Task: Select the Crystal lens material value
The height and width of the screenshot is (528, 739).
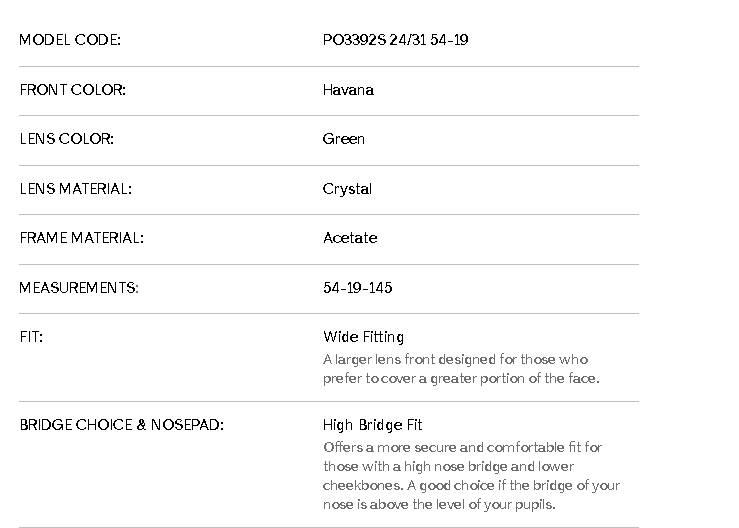Action: (x=347, y=189)
